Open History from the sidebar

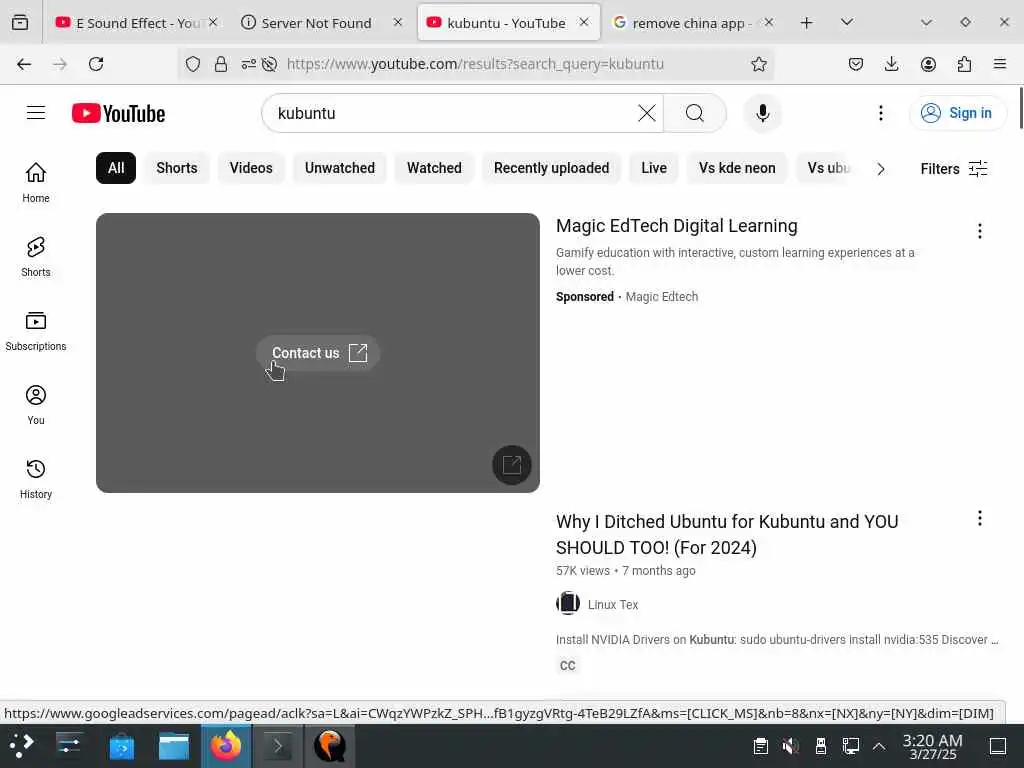36,479
